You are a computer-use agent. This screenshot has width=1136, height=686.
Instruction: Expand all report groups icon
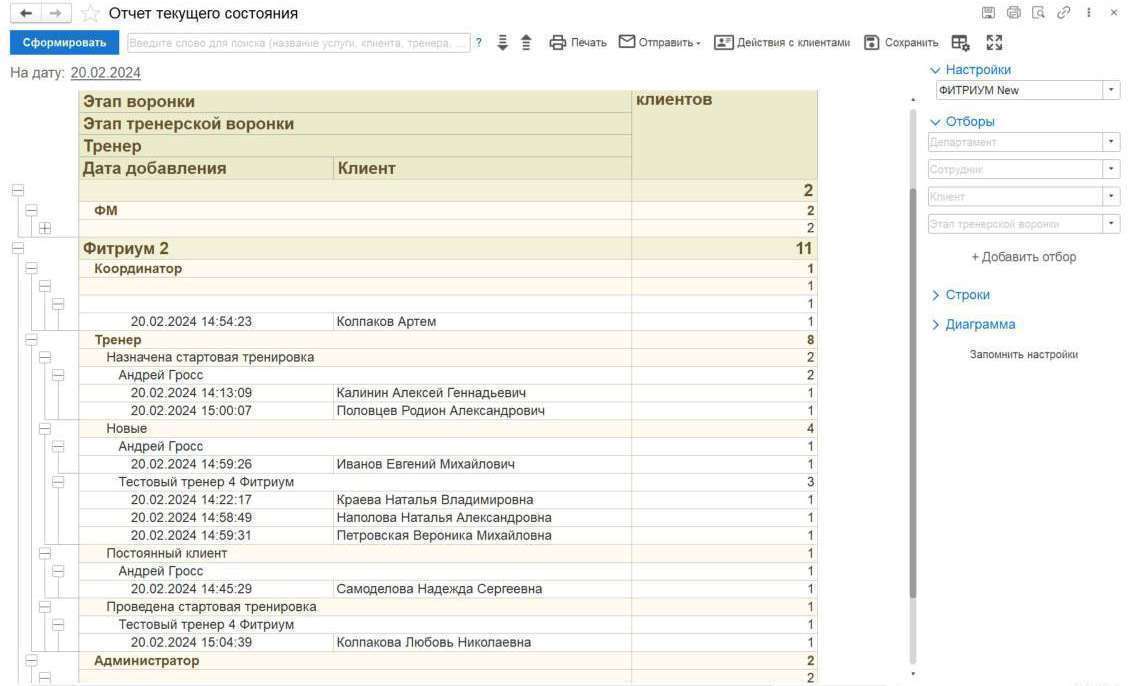click(502, 43)
